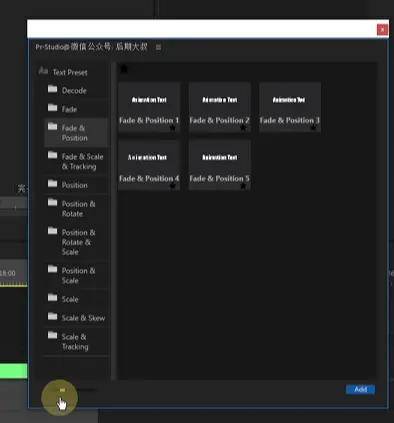Select the Fade & Position folder
394x423 pixels.
(76, 133)
